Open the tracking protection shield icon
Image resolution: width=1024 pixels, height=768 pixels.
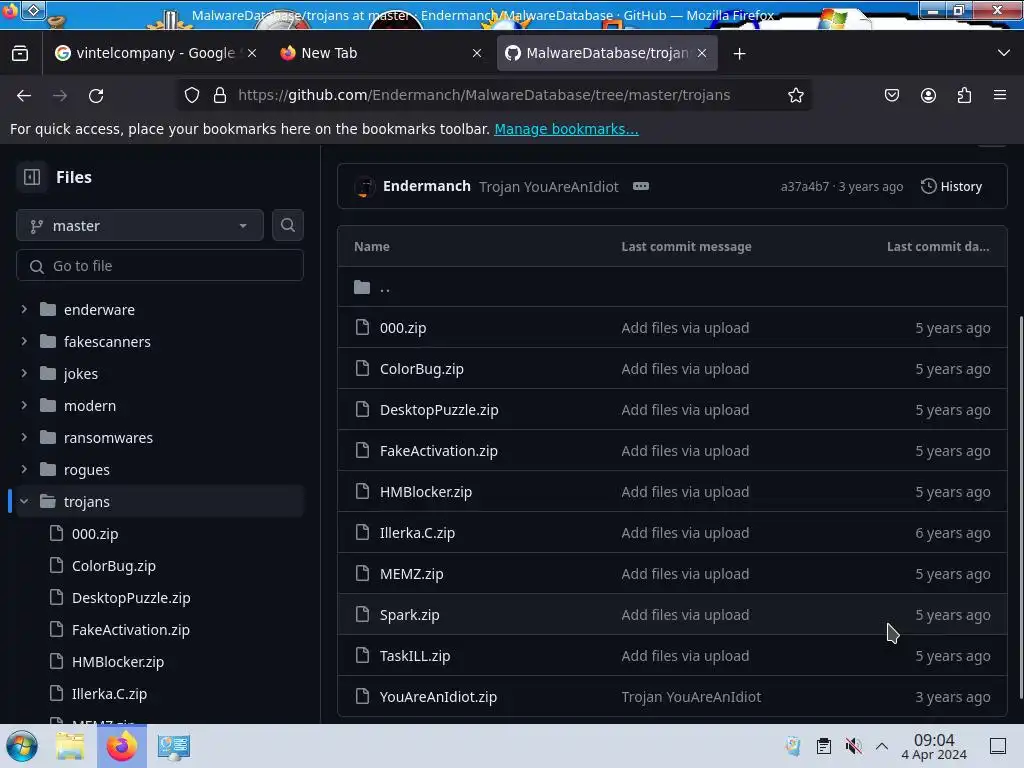tap(191, 95)
